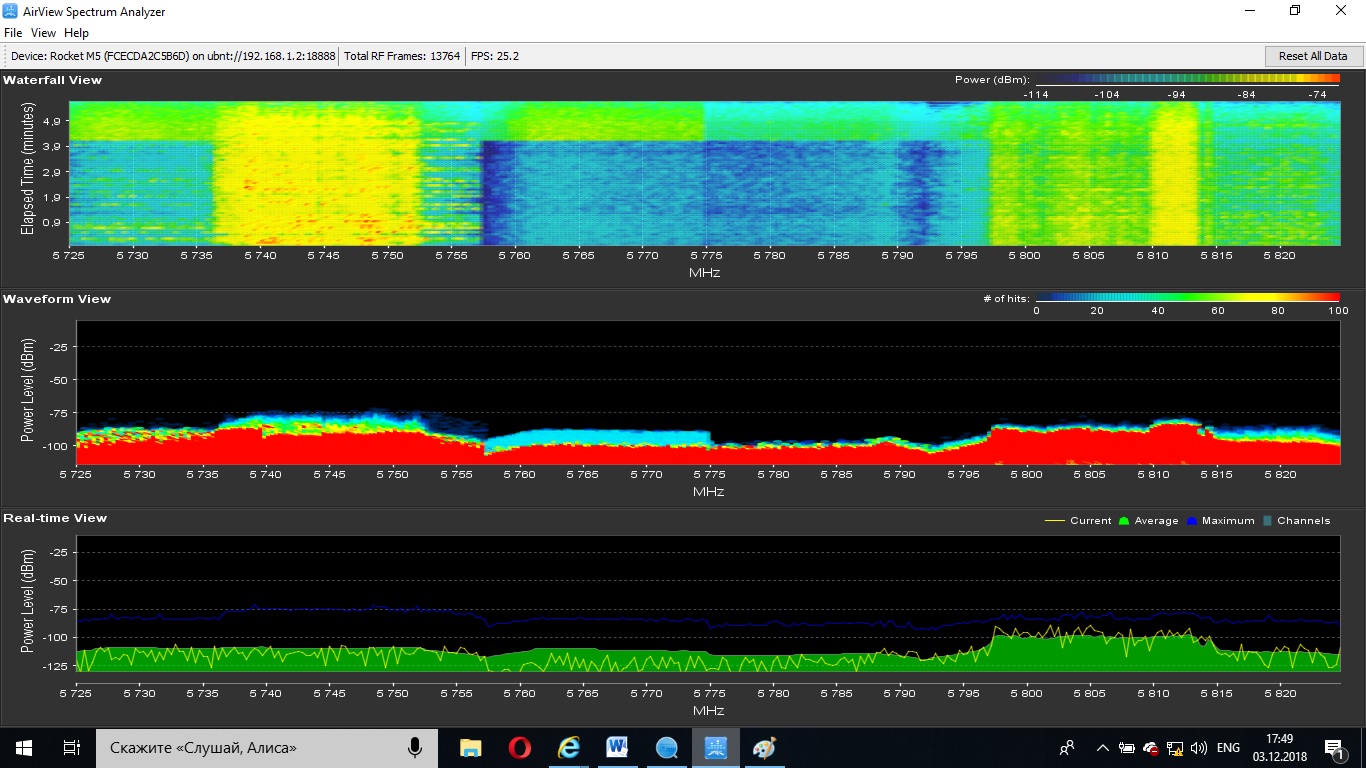
Task: Open File Explorer from taskbar
Action: [470, 747]
